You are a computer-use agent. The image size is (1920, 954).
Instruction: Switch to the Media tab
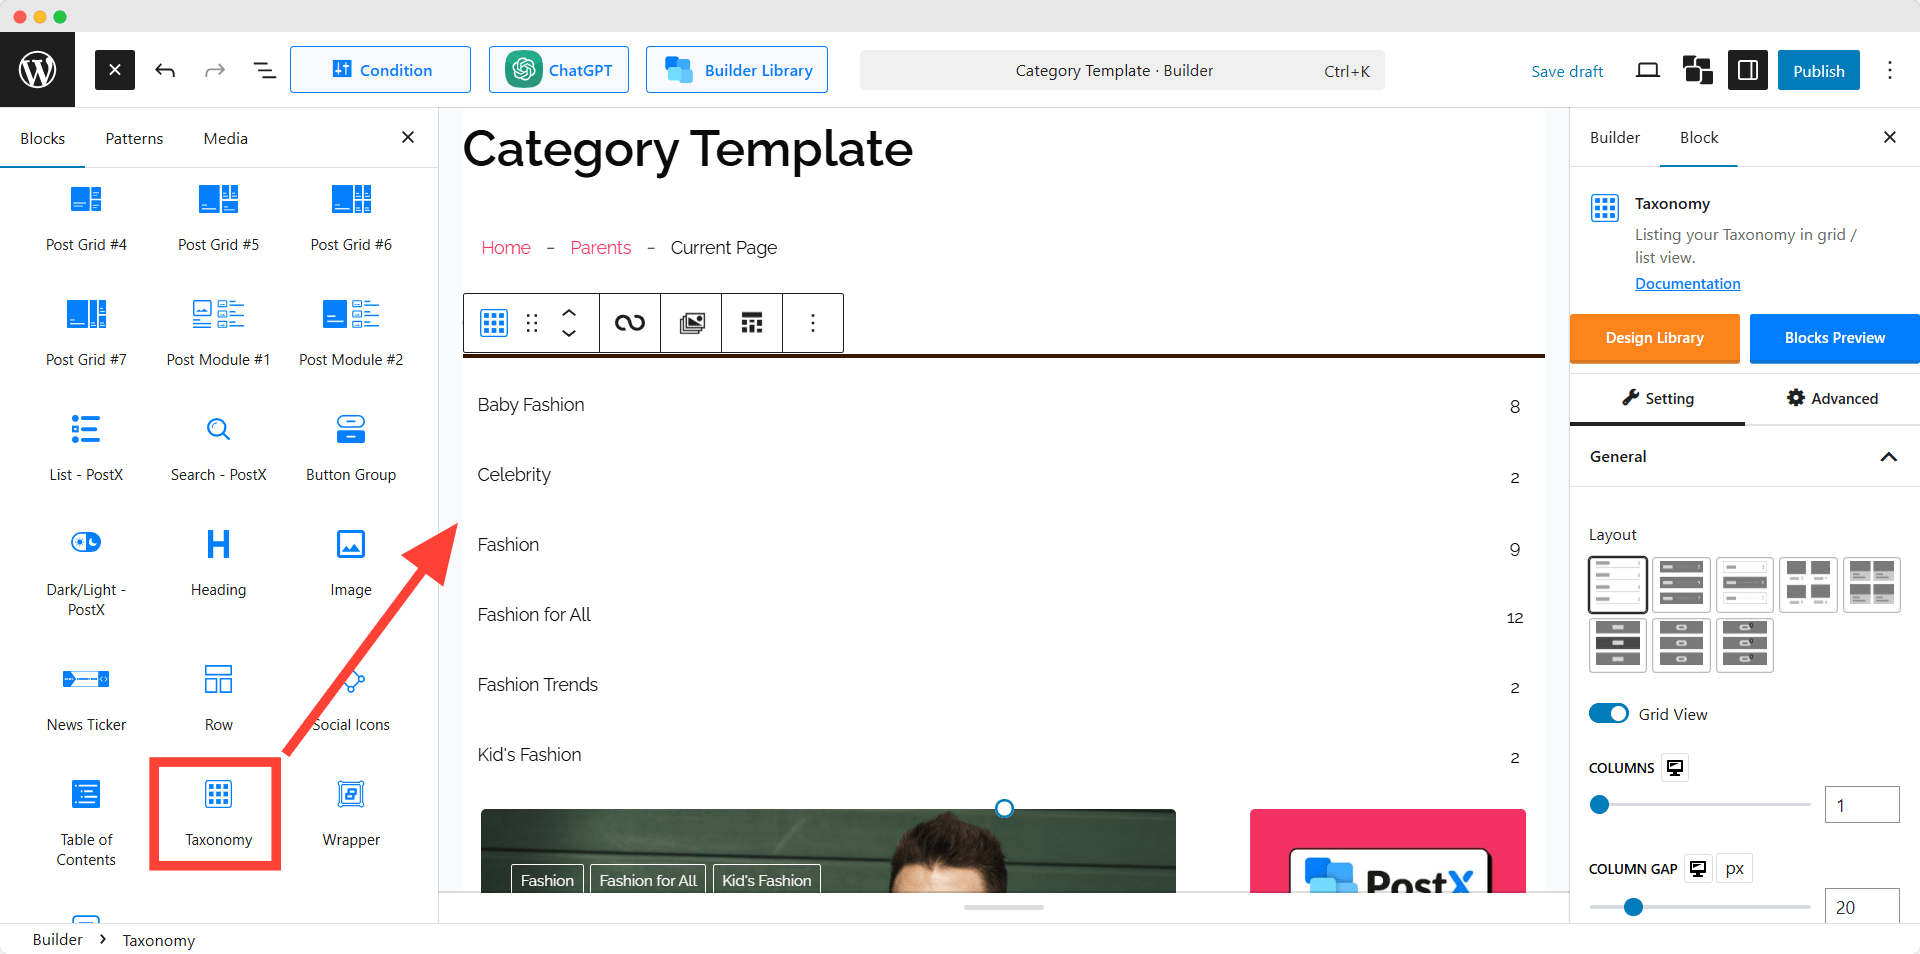coord(226,138)
